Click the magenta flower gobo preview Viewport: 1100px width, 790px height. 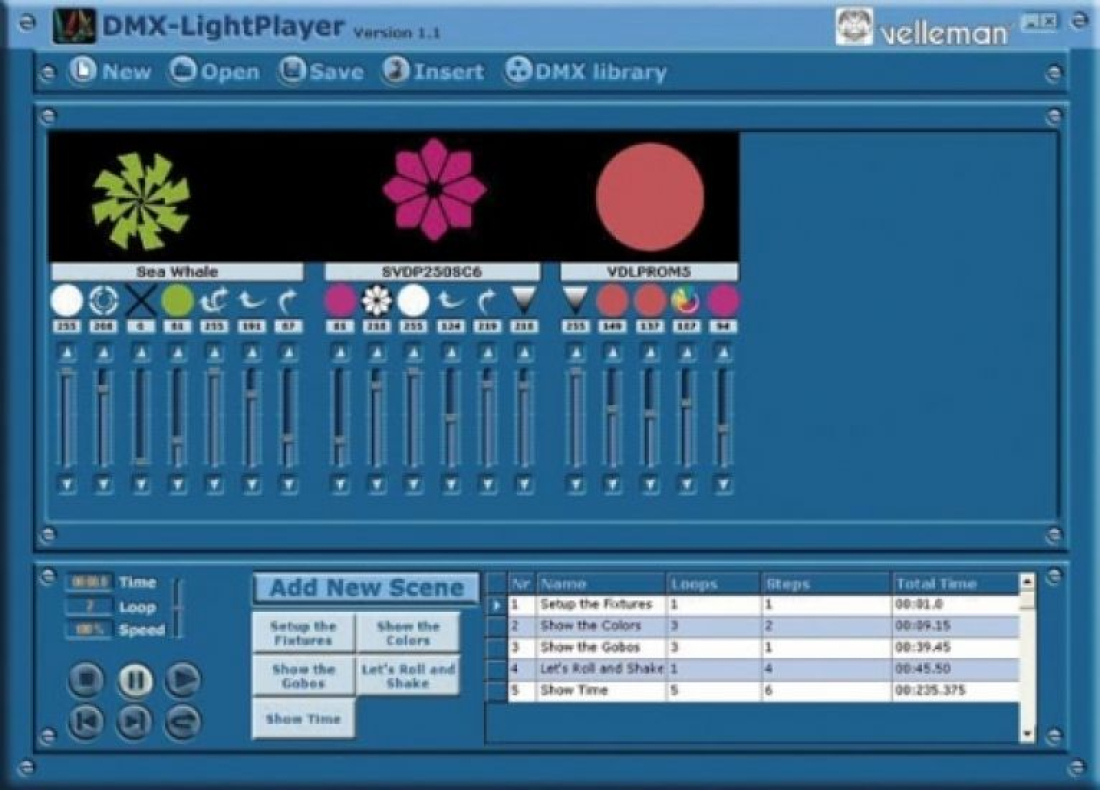(x=434, y=189)
